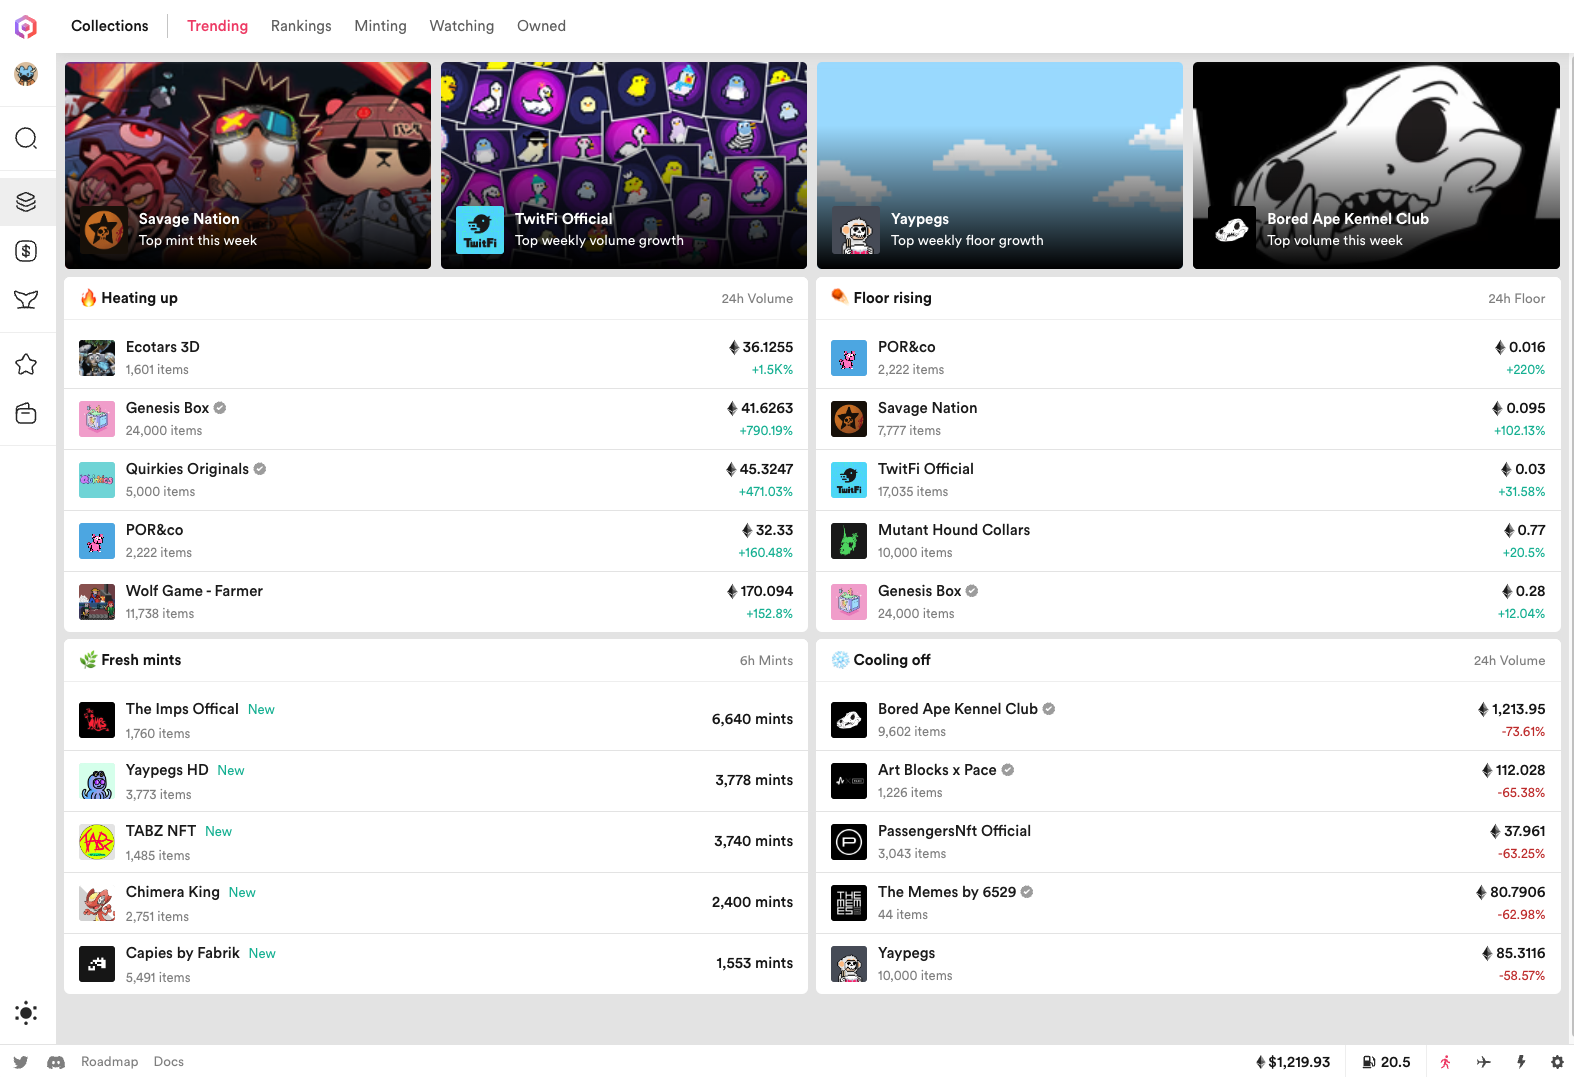Open Quirkies Originals collection name
This screenshot has width=1574, height=1077.
pos(187,469)
